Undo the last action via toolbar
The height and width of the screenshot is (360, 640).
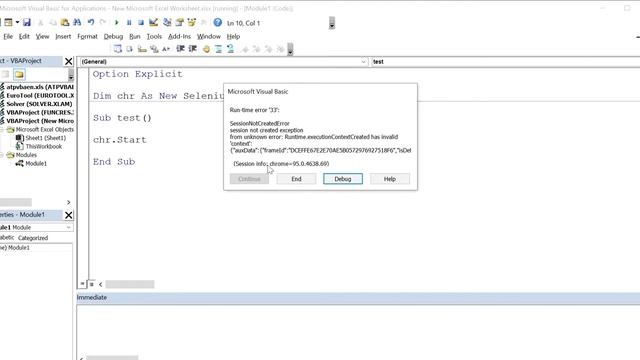[91, 22]
